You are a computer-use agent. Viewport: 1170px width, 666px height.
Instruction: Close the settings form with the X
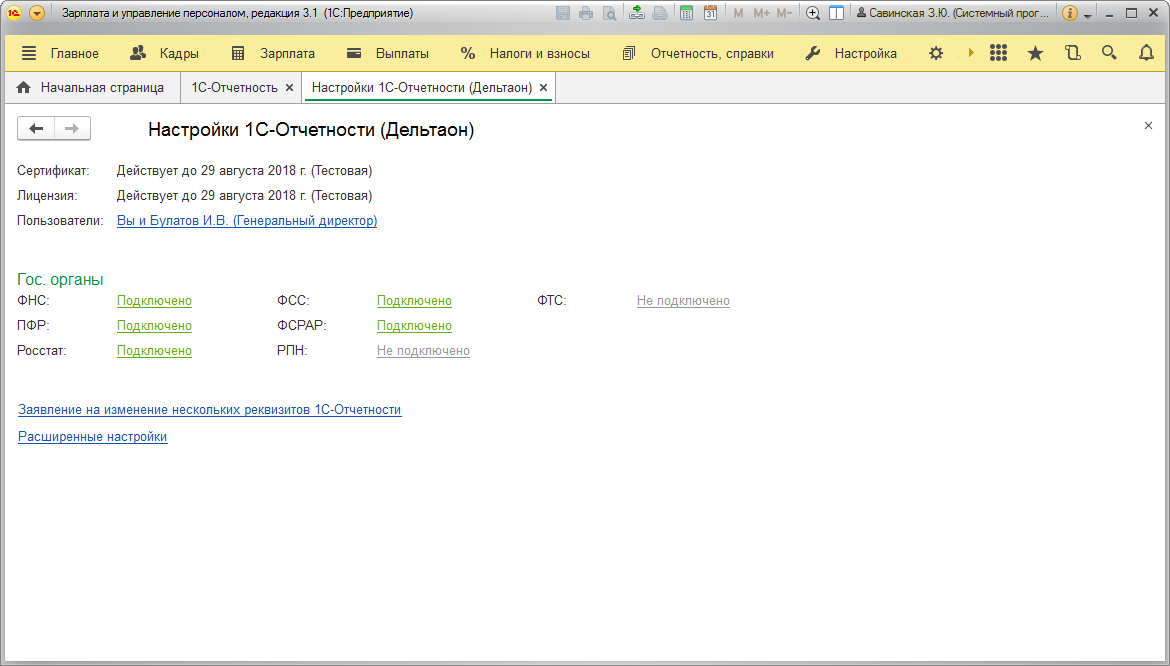[x=1148, y=125]
